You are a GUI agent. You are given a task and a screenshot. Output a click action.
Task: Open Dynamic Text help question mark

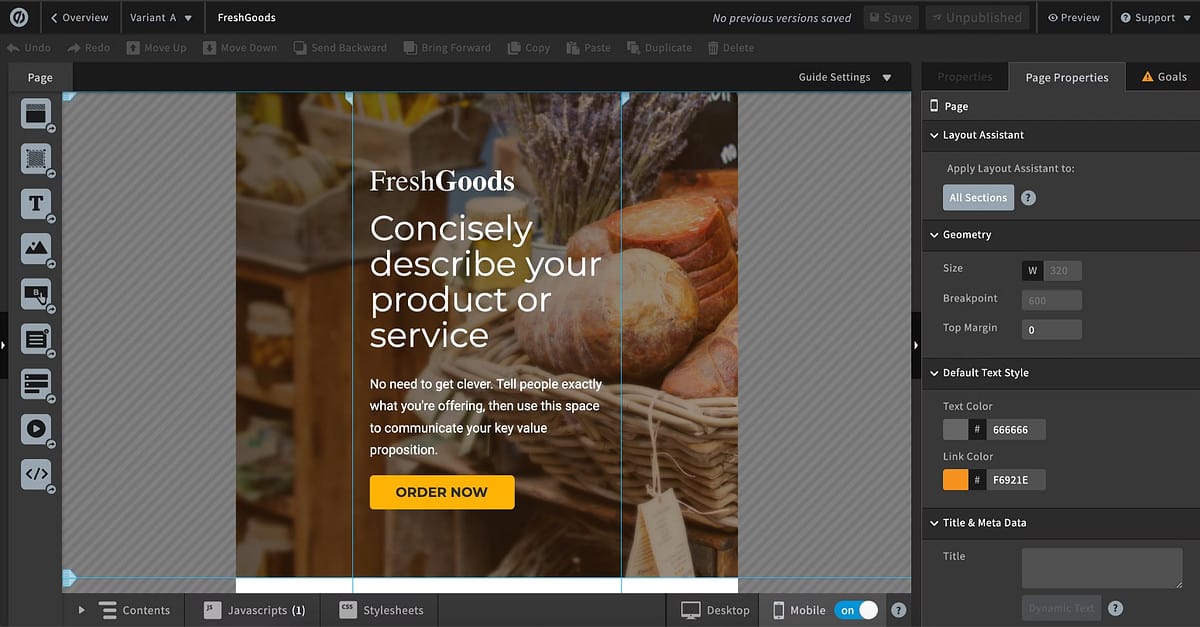point(1115,608)
